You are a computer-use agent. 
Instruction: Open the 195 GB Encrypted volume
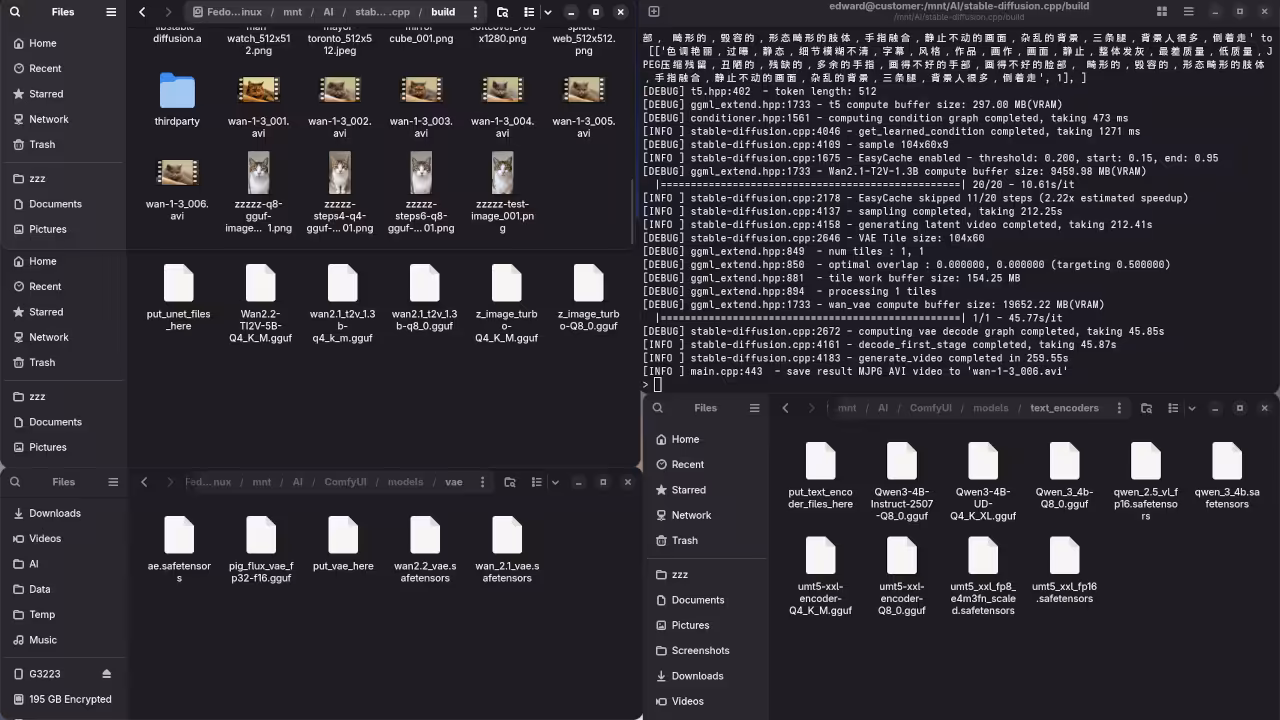69,699
